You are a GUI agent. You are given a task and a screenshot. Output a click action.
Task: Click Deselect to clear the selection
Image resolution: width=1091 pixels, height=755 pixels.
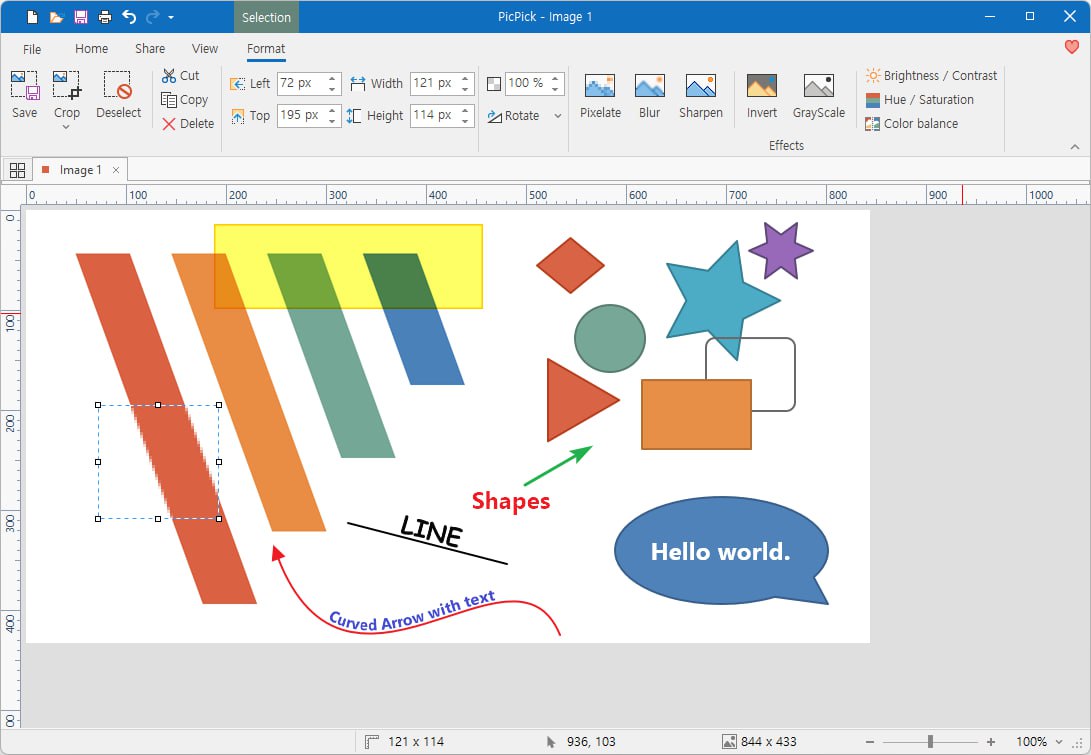(x=118, y=95)
